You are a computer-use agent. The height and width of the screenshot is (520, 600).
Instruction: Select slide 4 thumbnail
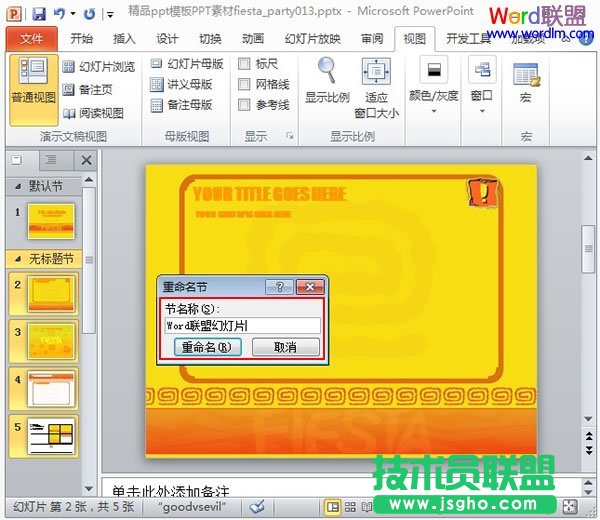51,389
